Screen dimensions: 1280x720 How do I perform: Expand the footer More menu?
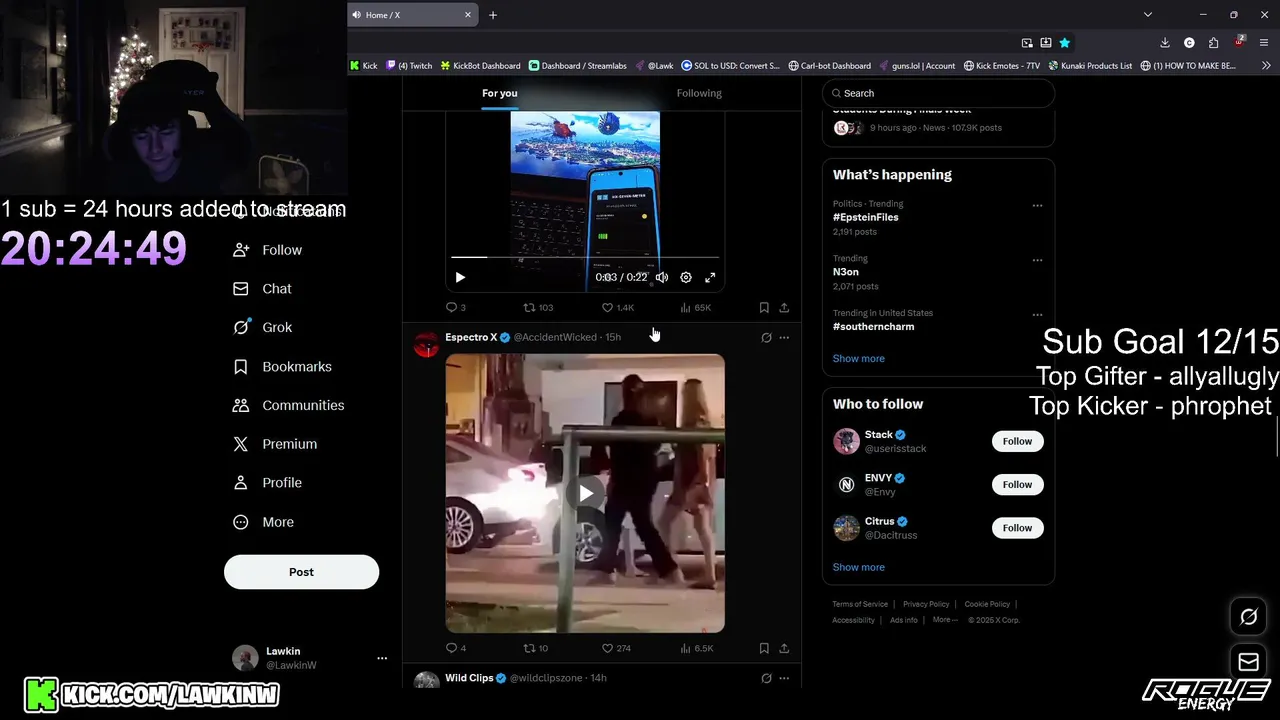(x=945, y=620)
